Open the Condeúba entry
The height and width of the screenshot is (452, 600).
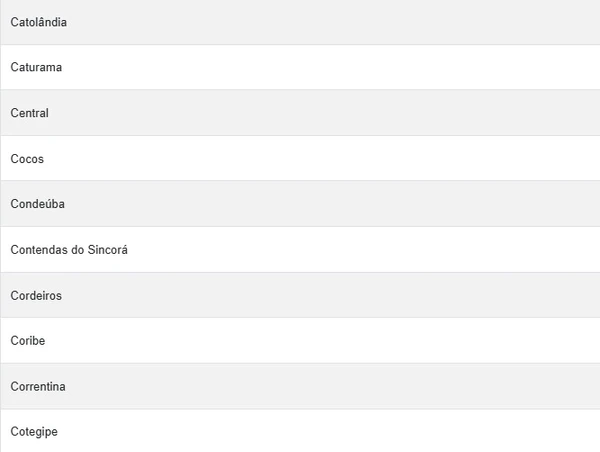(300, 204)
